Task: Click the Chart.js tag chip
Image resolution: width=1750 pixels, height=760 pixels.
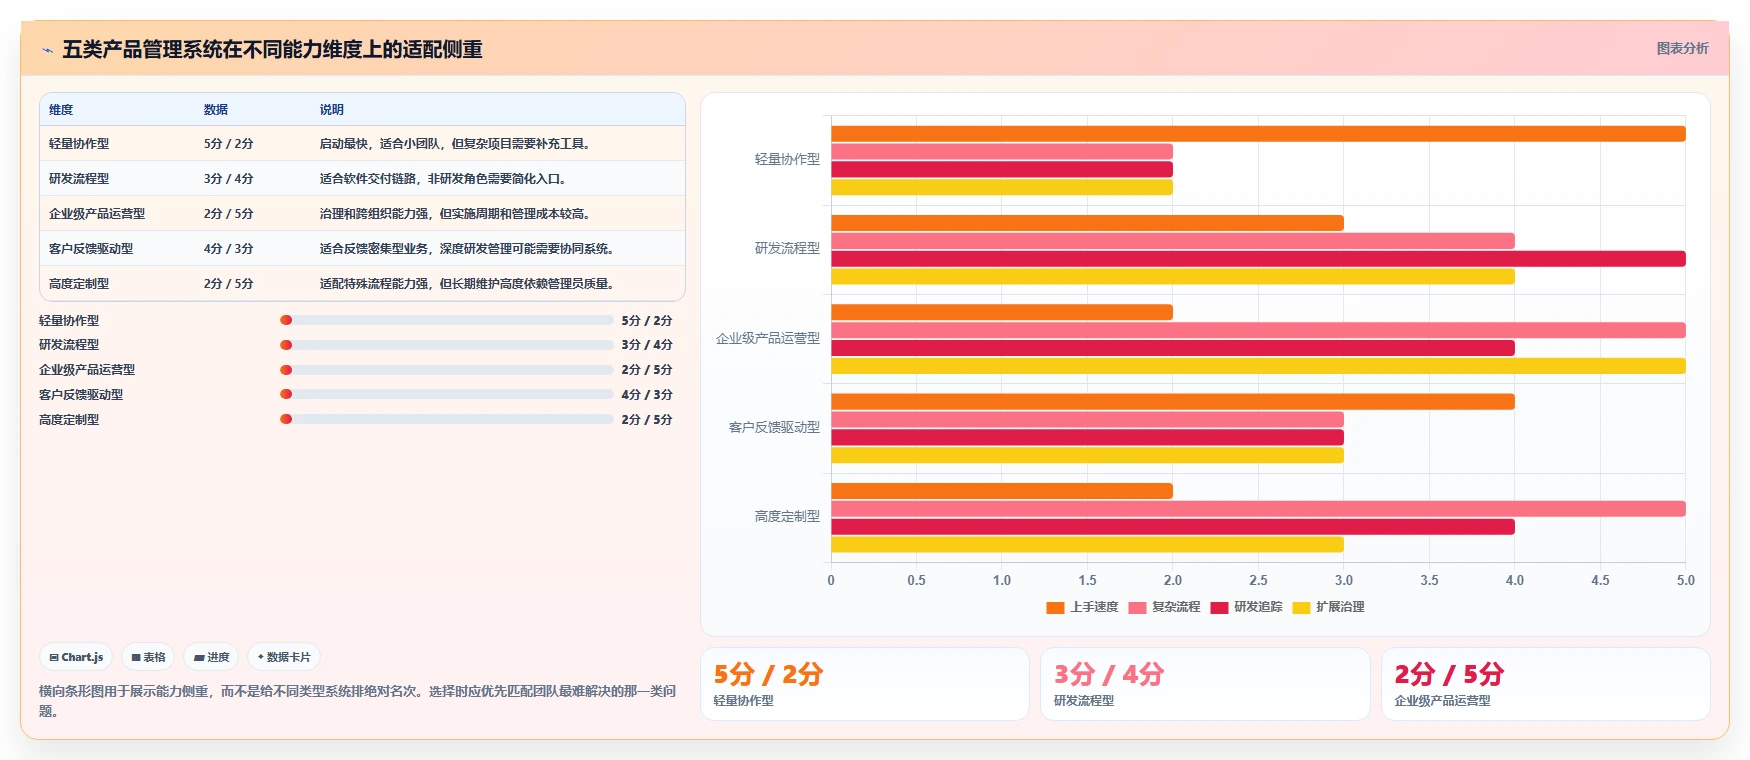Action: (76, 657)
